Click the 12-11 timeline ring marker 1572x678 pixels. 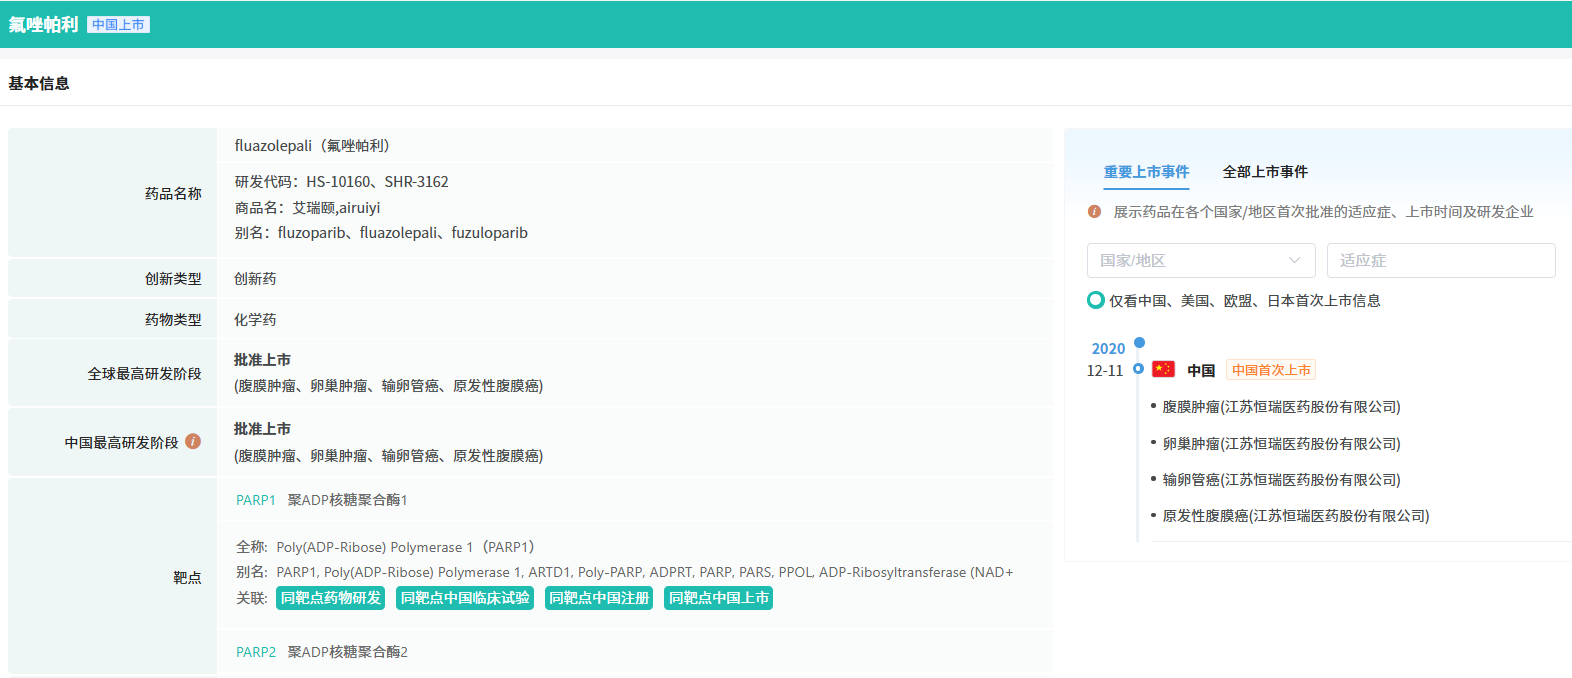[x=1138, y=369]
